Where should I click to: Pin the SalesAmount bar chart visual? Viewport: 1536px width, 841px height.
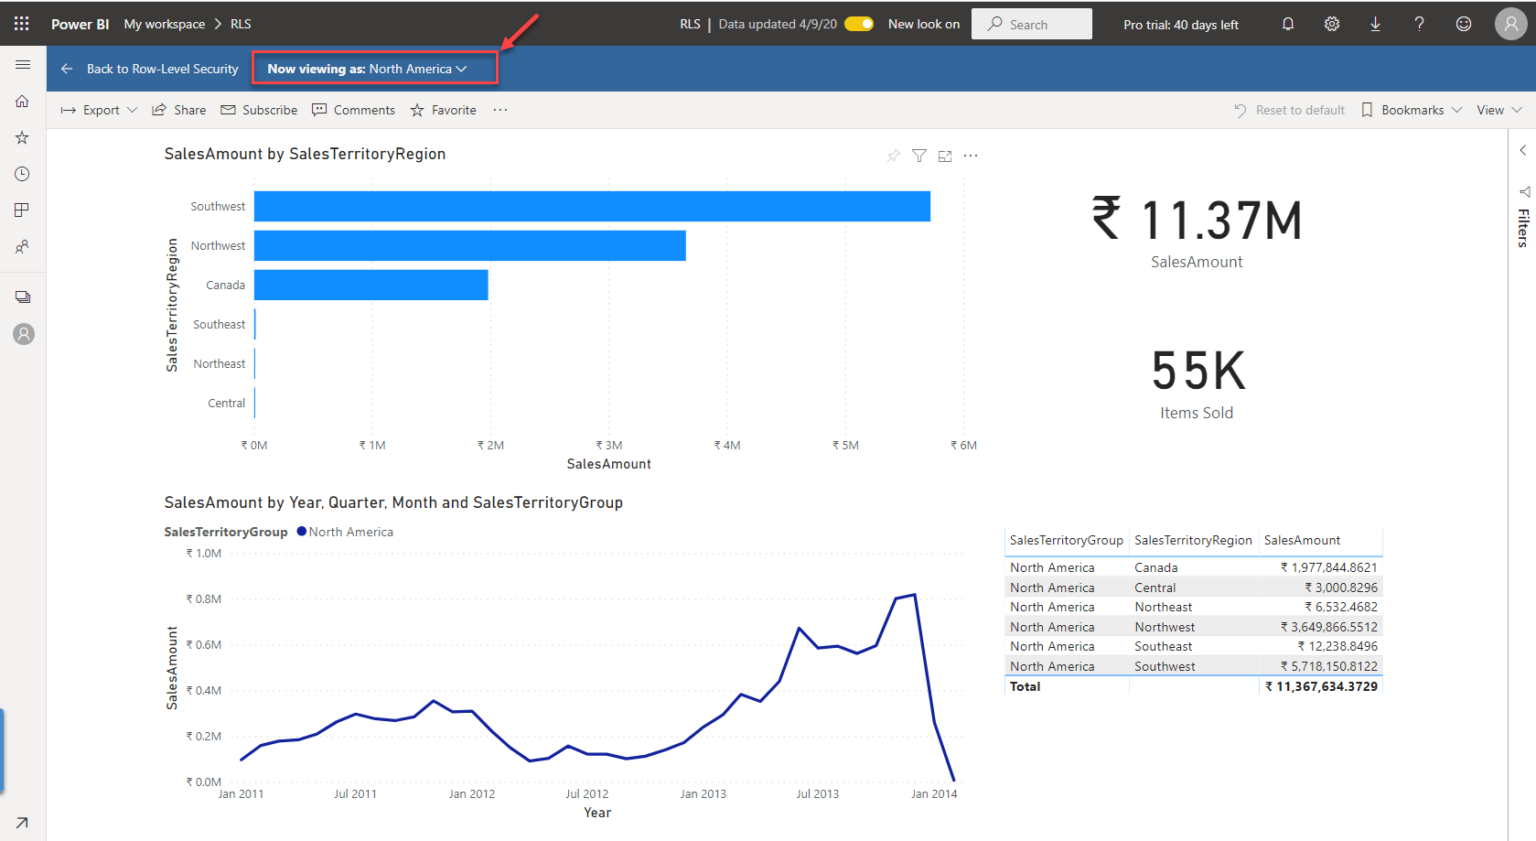click(893, 155)
